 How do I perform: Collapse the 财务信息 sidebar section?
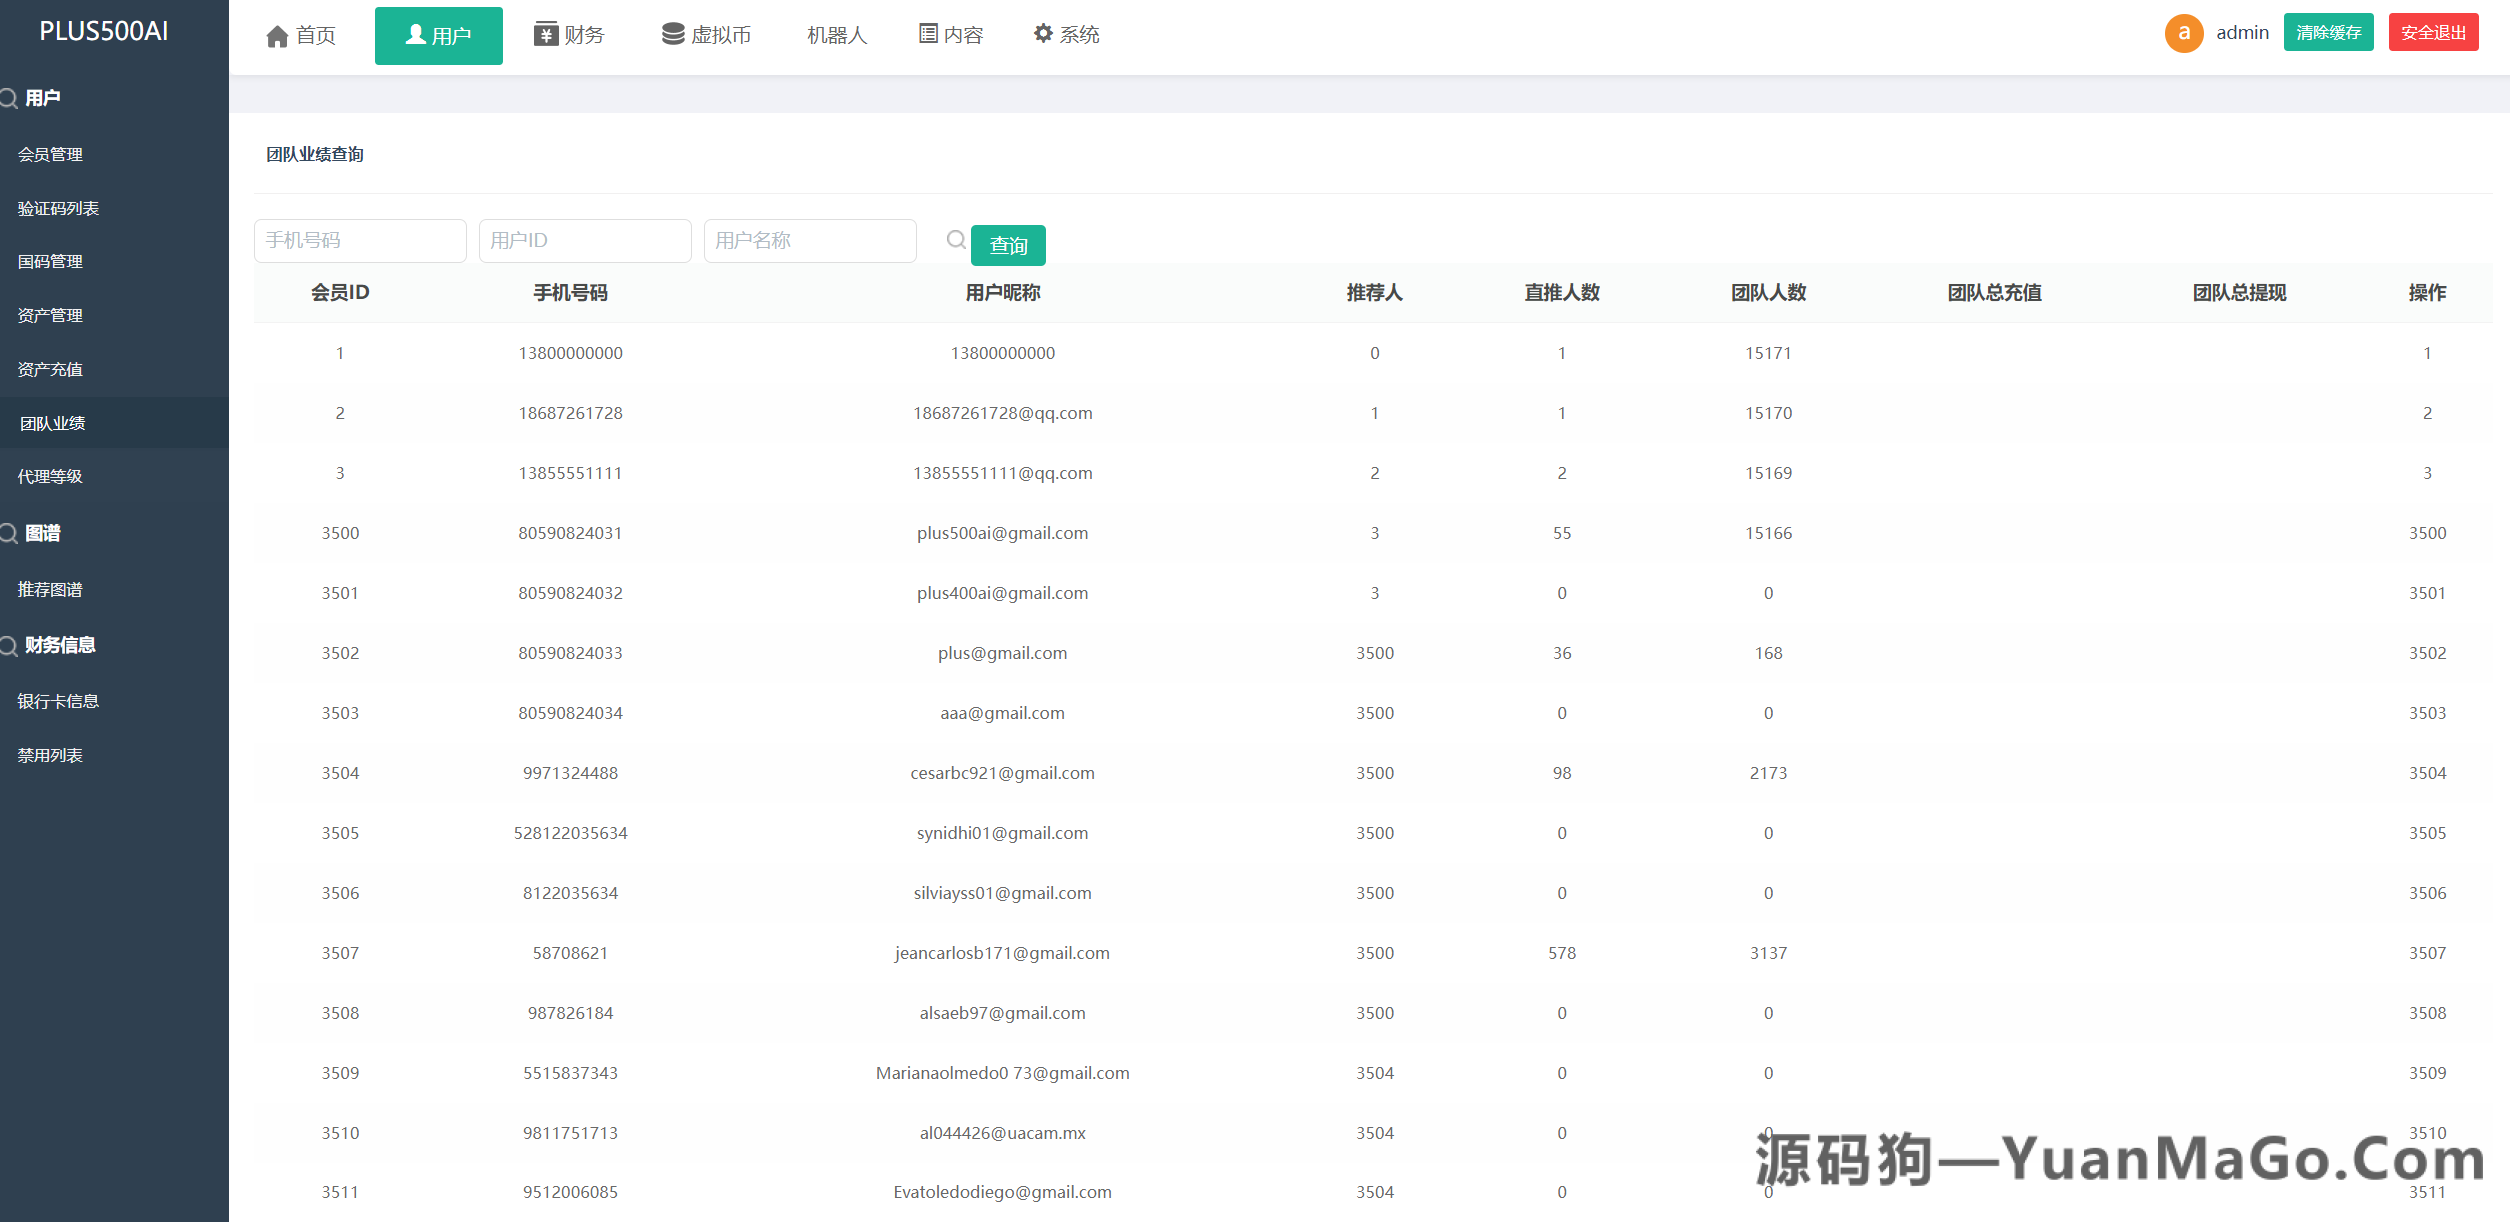tap(57, 645)
